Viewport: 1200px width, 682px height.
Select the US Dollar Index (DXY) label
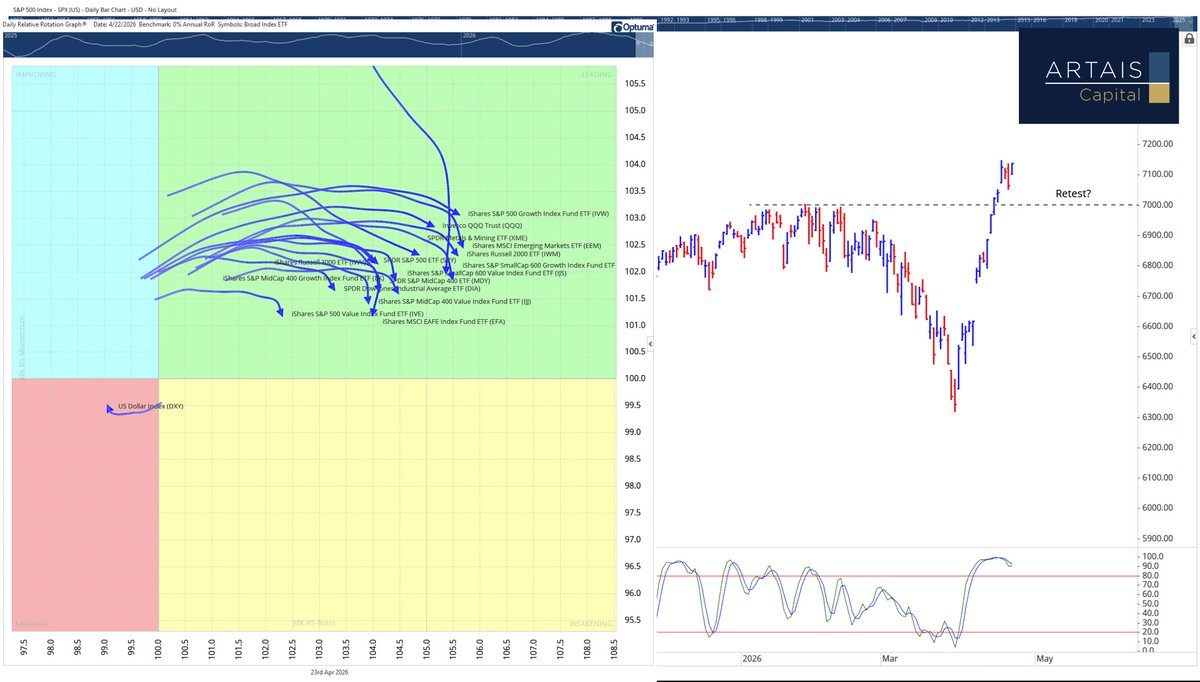tap(150, 407)
